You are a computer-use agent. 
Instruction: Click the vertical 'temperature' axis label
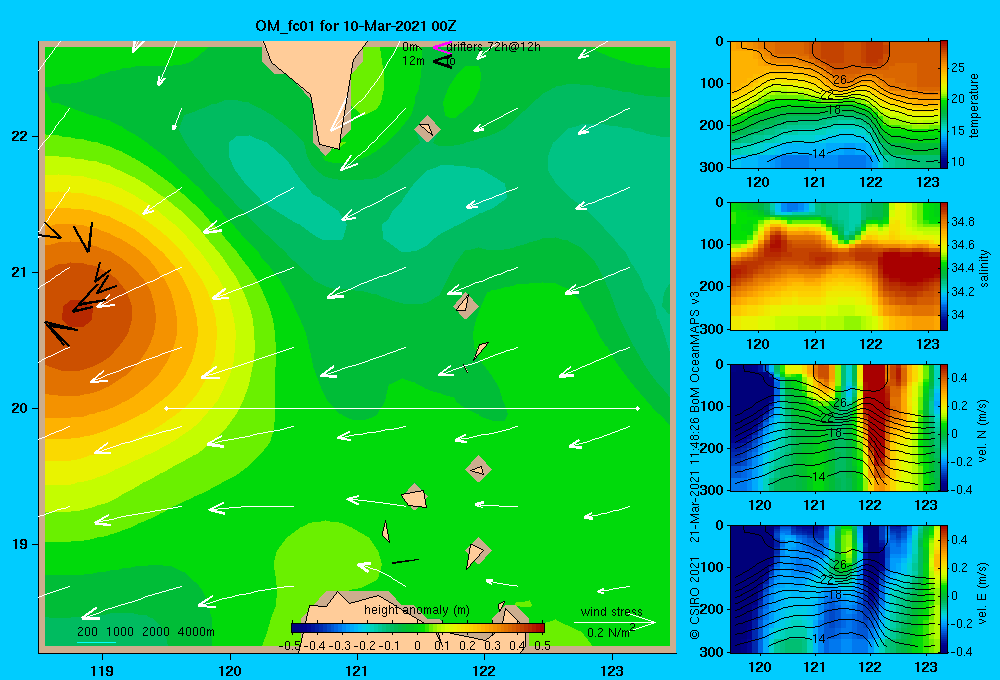click(974, 106)
